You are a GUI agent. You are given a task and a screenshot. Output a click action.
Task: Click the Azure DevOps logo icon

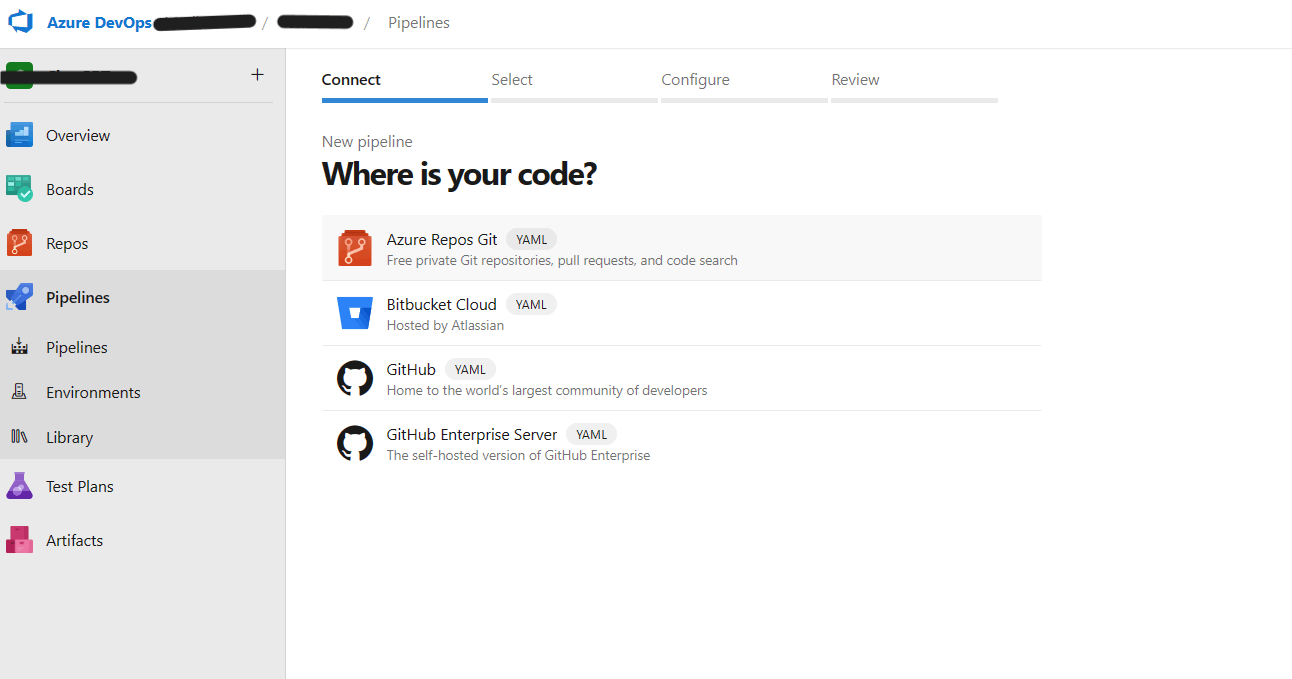pos(21,22)
